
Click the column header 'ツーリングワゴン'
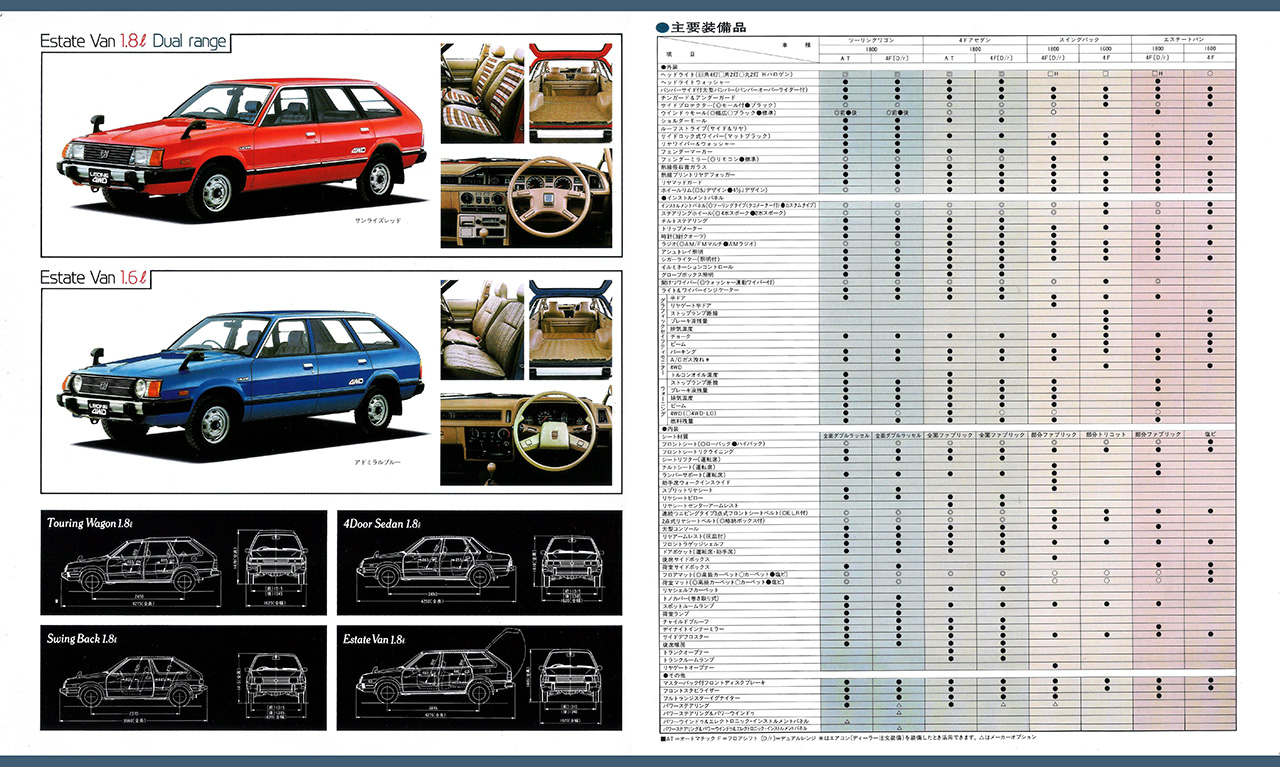click(870, 40)
